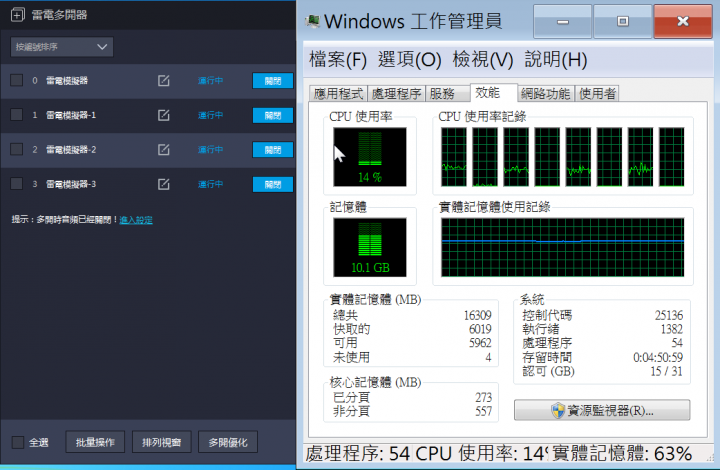Switch to the 應用程式 tab
The image size is (720, 470).
338,94
